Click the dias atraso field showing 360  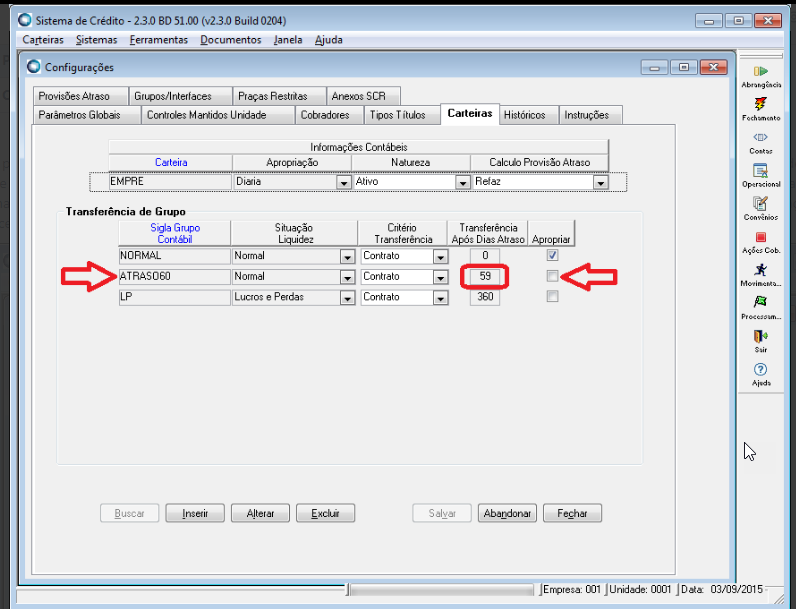pyautogui.click(x=485, y=297)
